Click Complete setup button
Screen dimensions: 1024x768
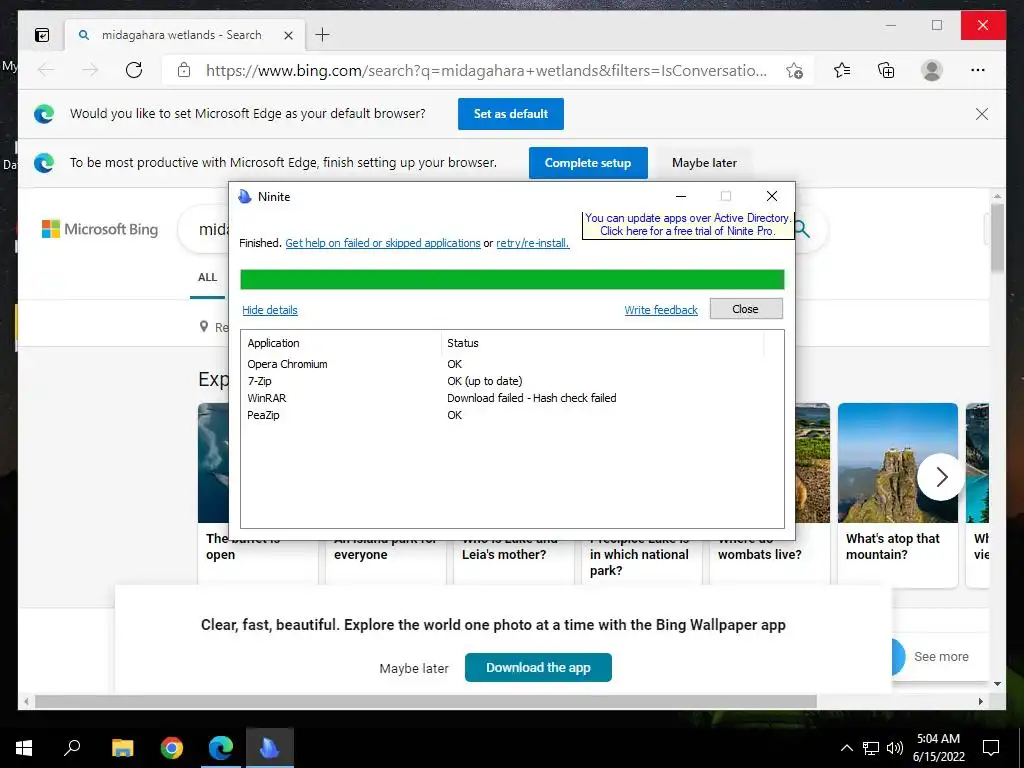588,163
